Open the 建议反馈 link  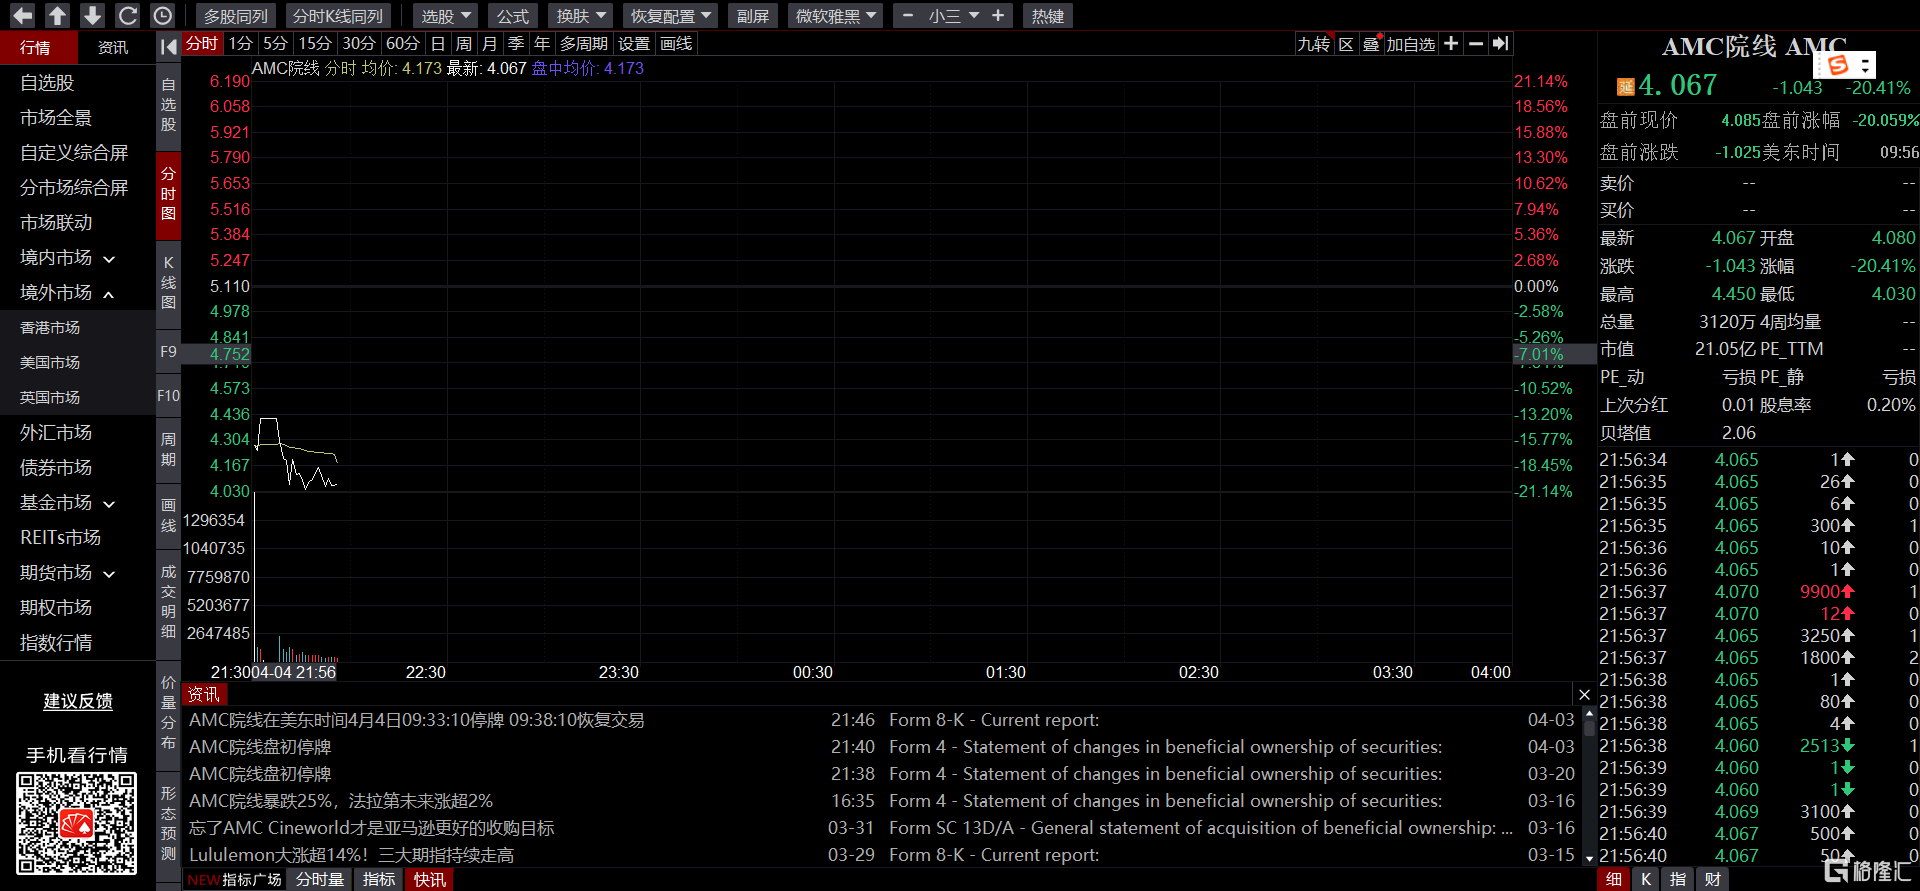coord(78,701)
